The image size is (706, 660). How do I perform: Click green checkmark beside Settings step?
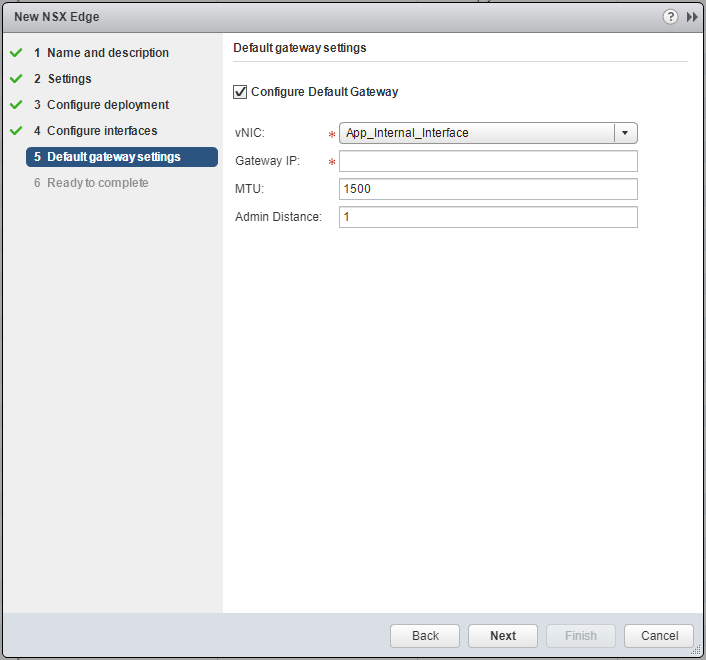coord(16,79)
